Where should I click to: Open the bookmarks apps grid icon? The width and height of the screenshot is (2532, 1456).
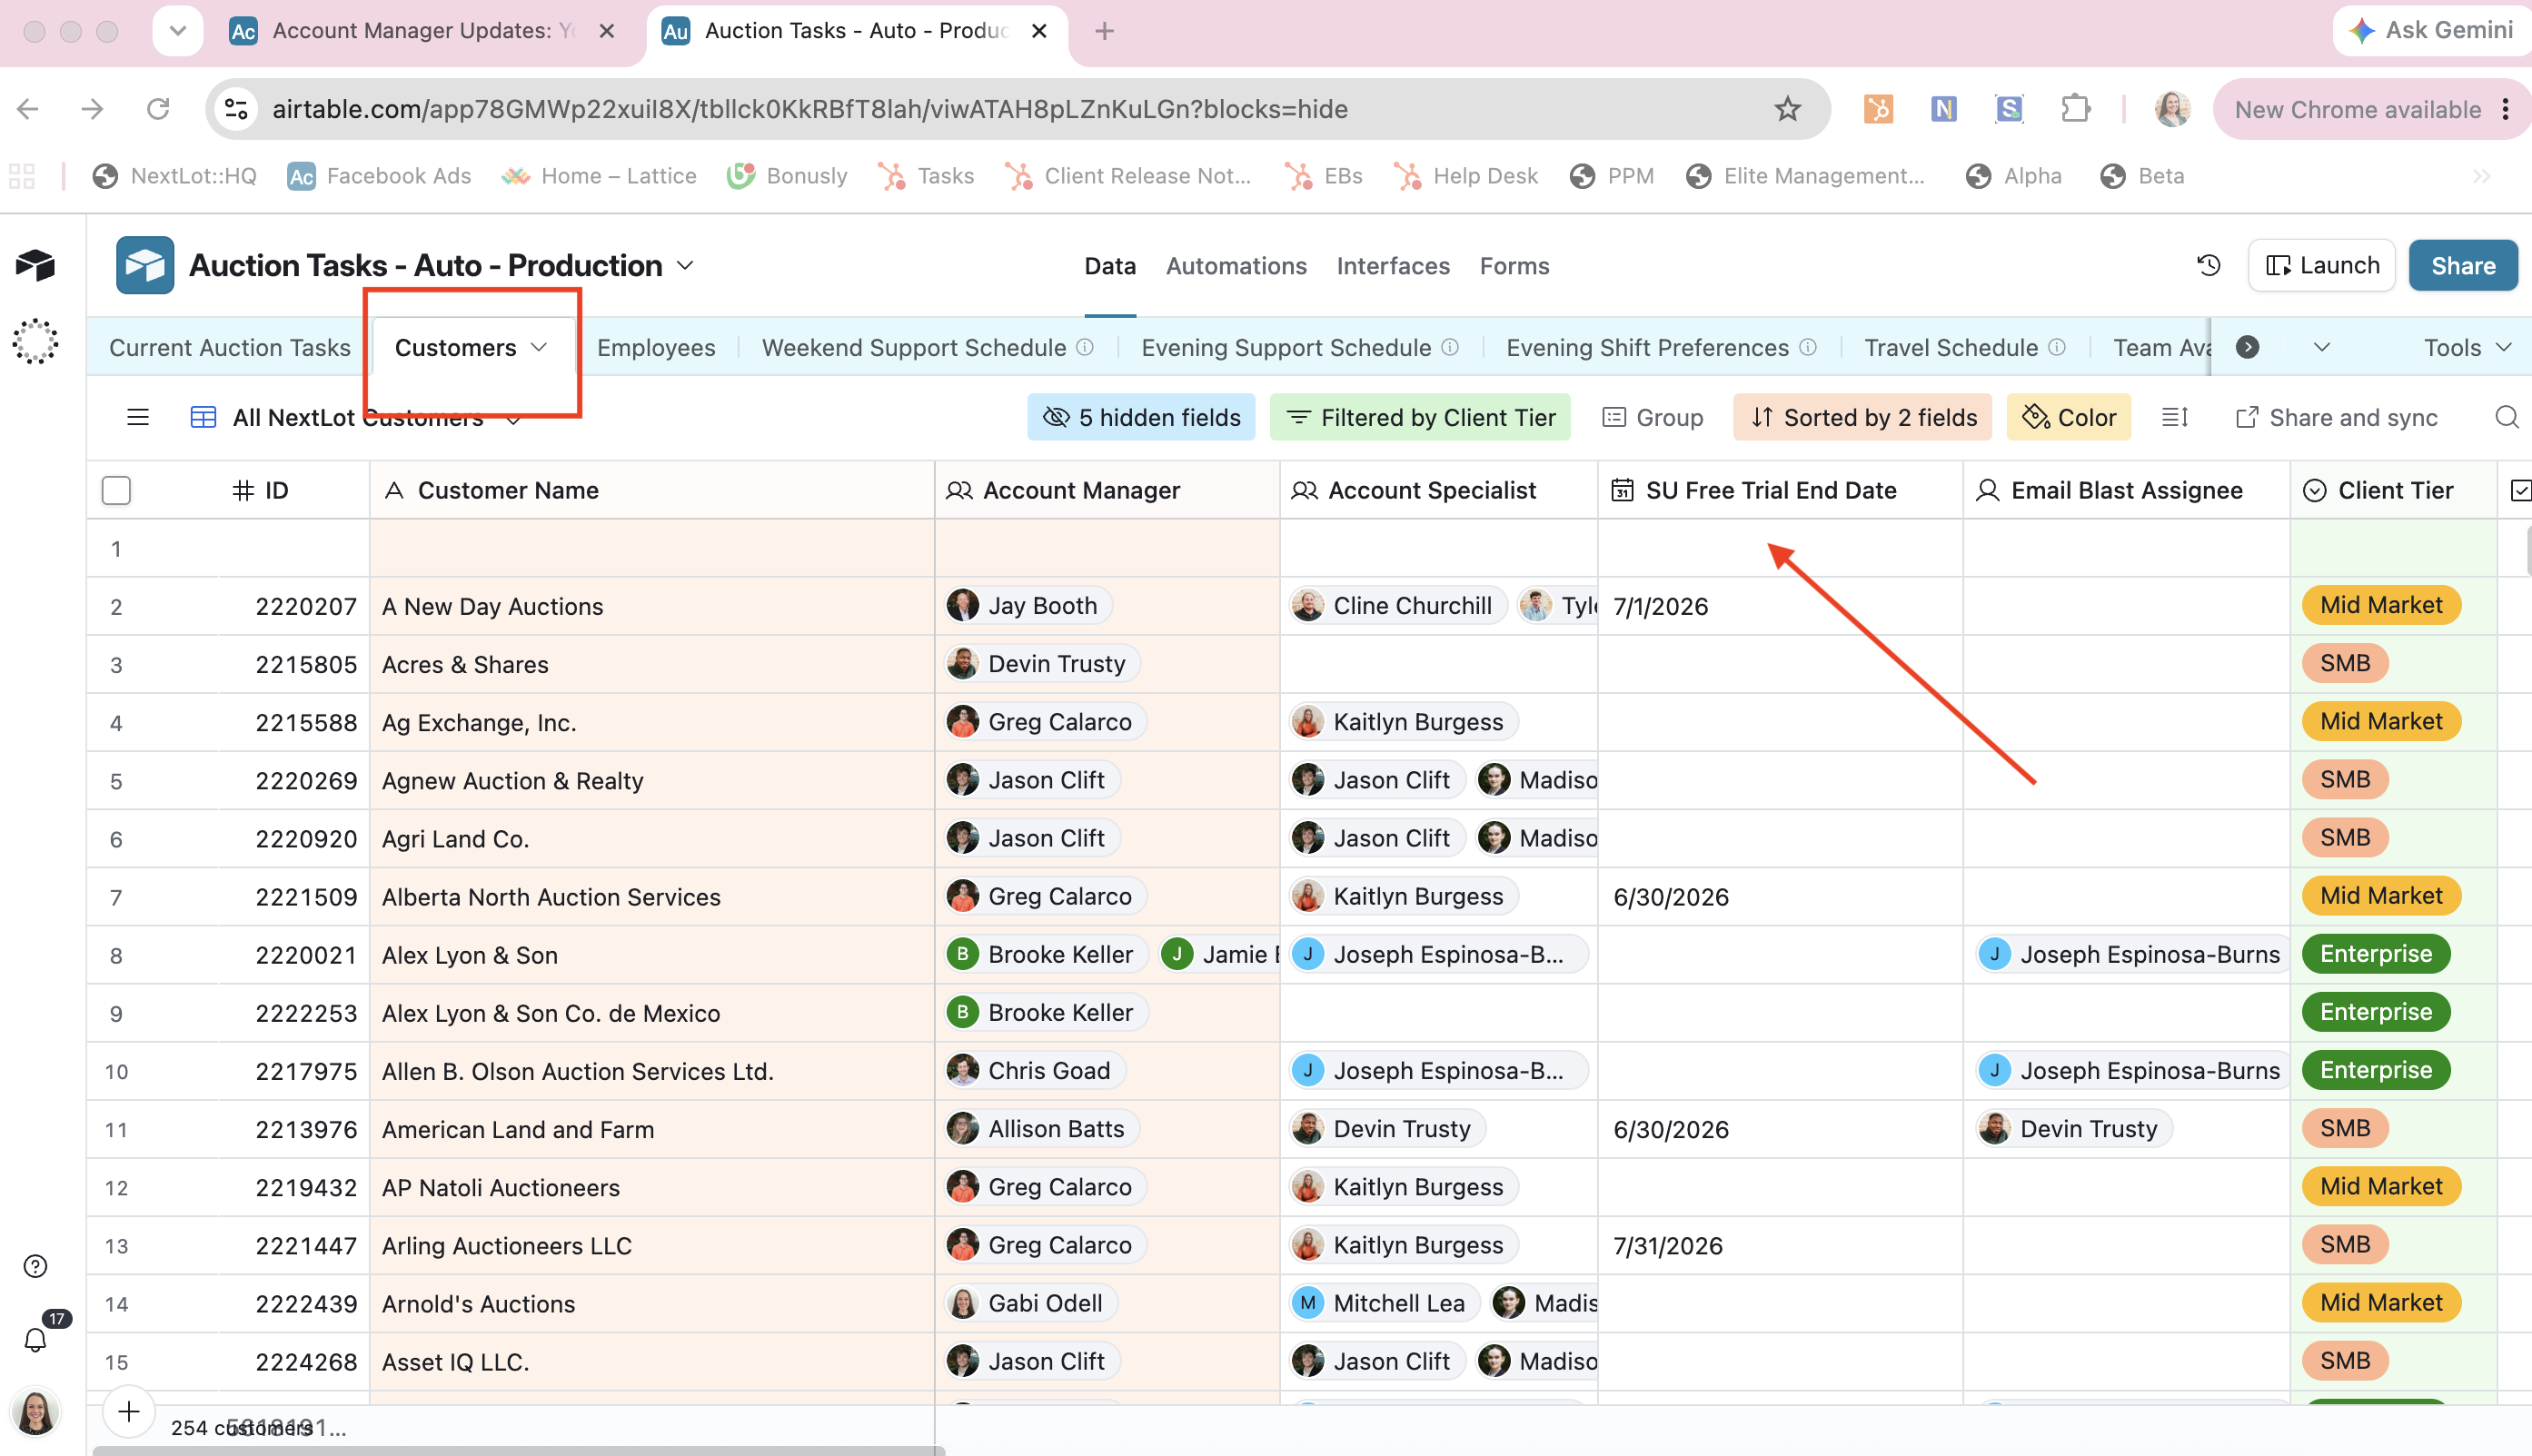(x=22, y=176)
